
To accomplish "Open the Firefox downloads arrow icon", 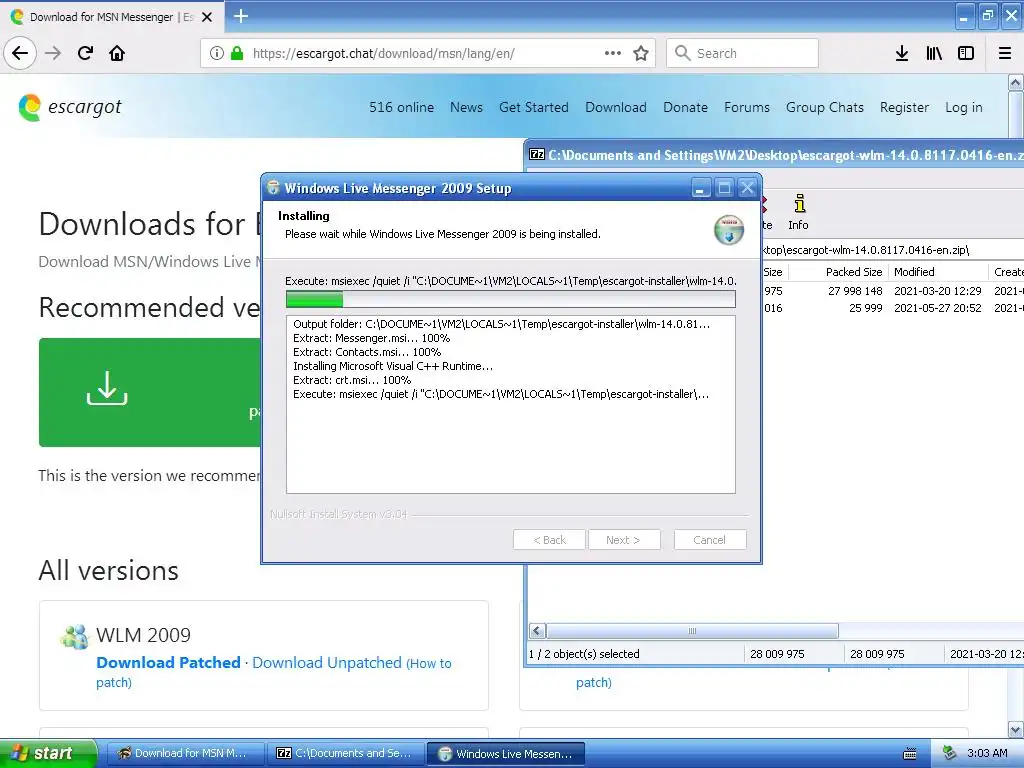I will pyautogui.click(x=902, y=53).
